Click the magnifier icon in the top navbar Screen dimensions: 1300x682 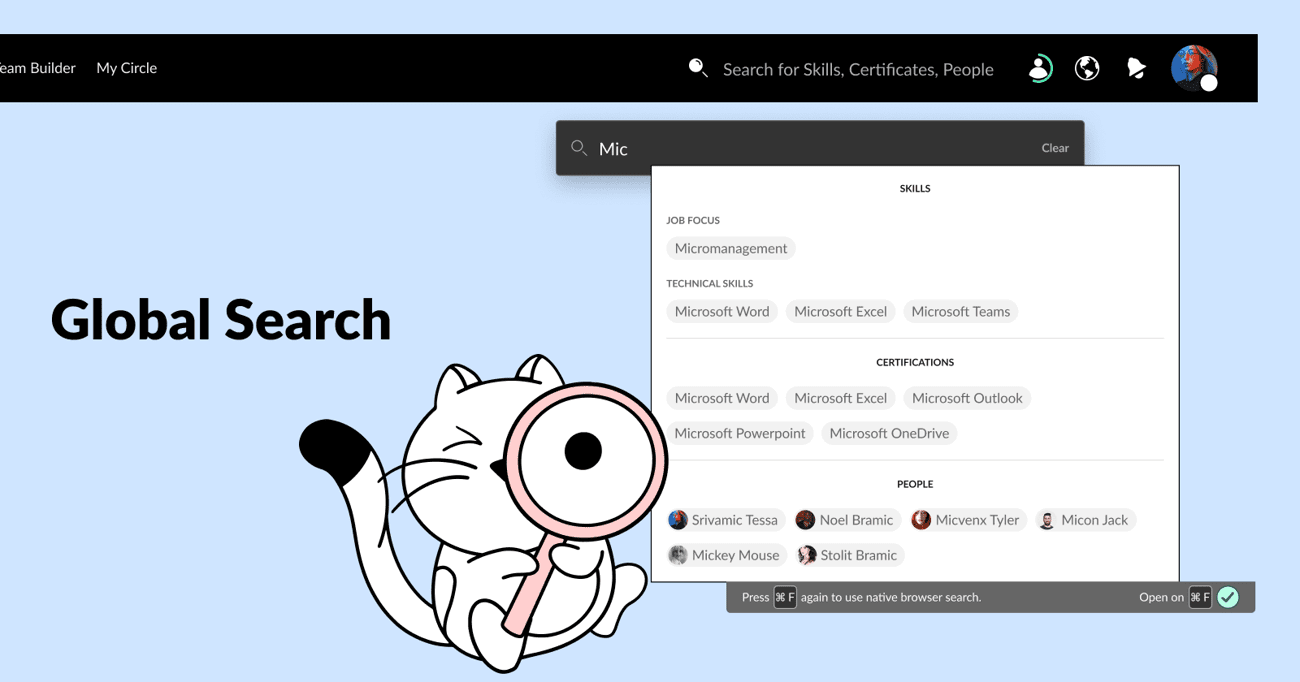pos(698,68)
